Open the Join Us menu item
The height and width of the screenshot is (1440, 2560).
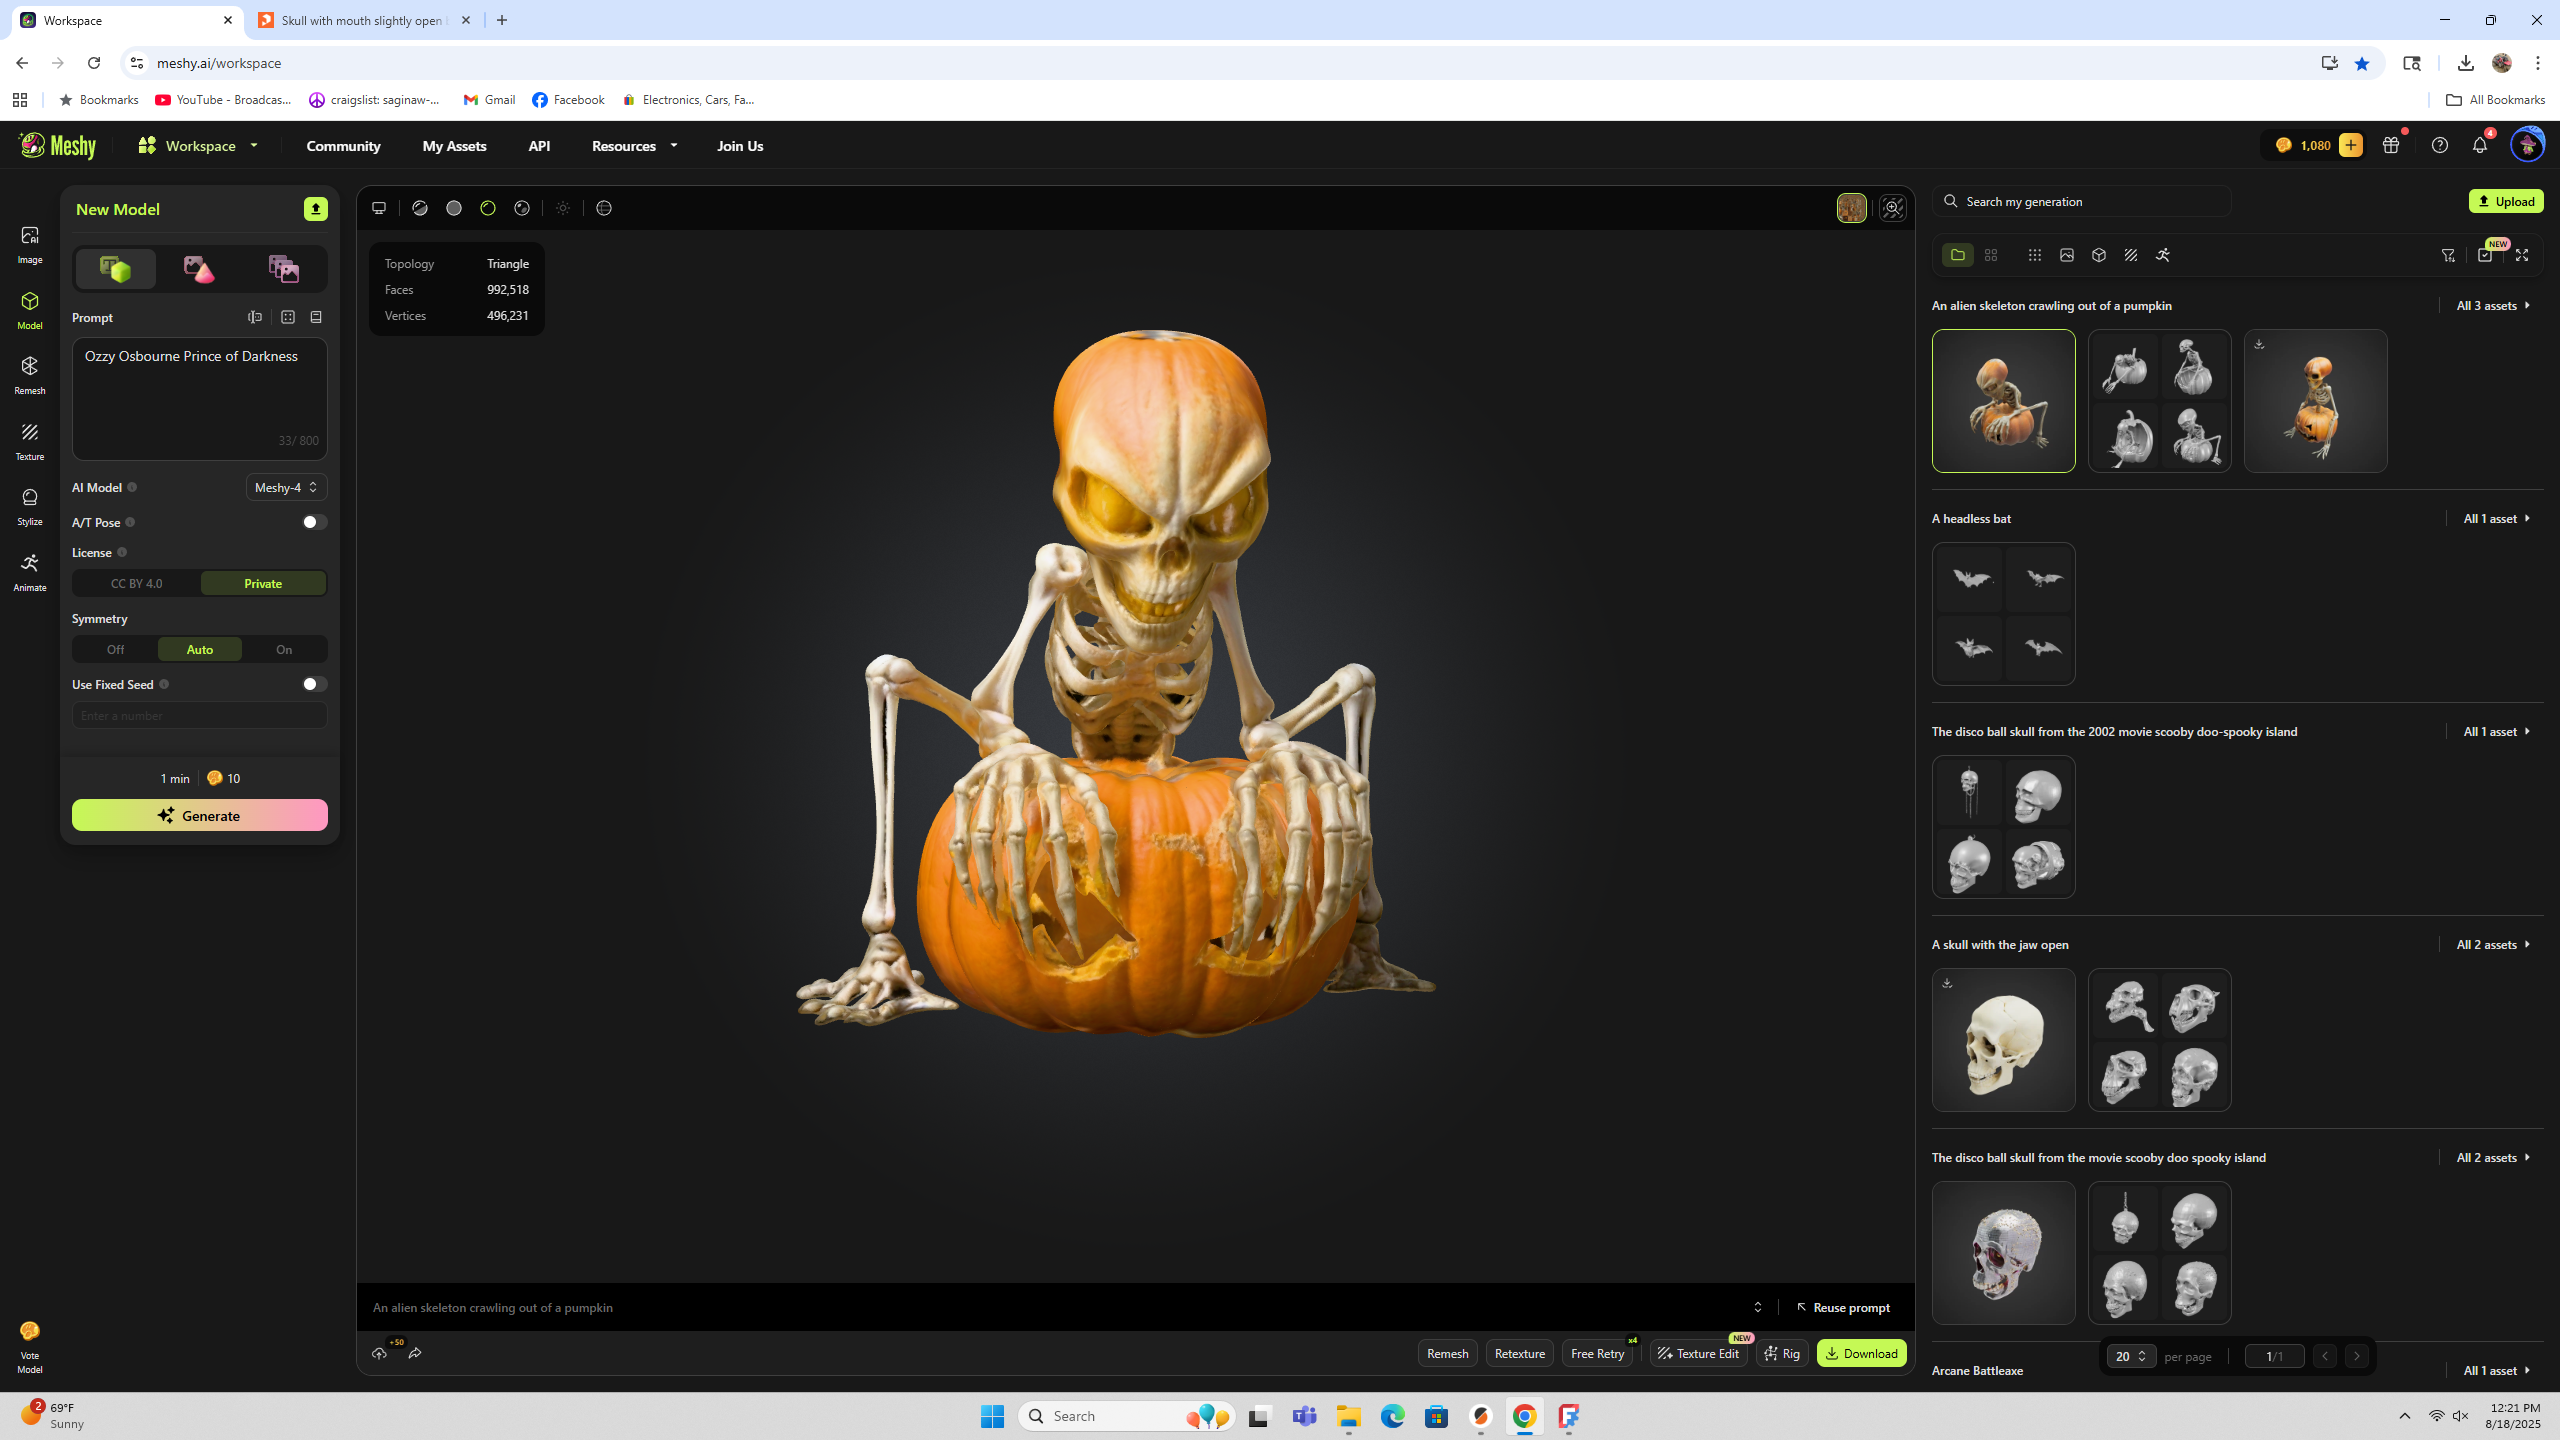pyautogui.click(x=740, y=146)
